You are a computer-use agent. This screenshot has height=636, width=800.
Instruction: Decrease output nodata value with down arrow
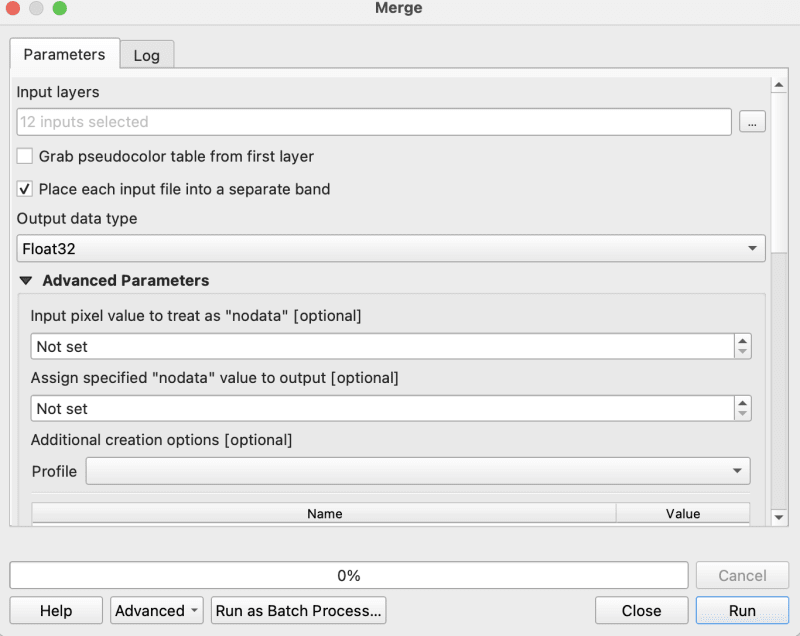click(x=742, y=414)
